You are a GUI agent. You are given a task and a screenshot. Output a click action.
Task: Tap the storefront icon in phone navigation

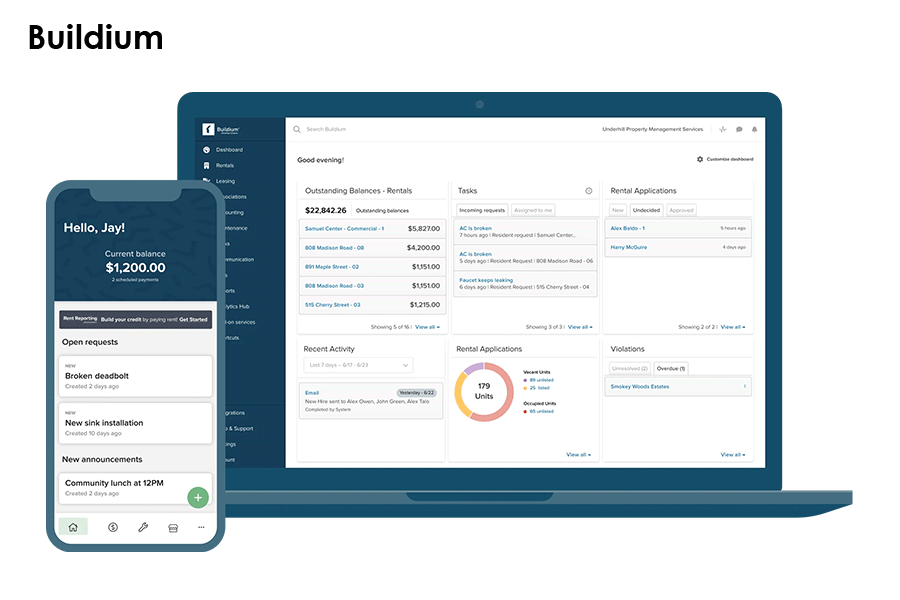click(173, 528)
